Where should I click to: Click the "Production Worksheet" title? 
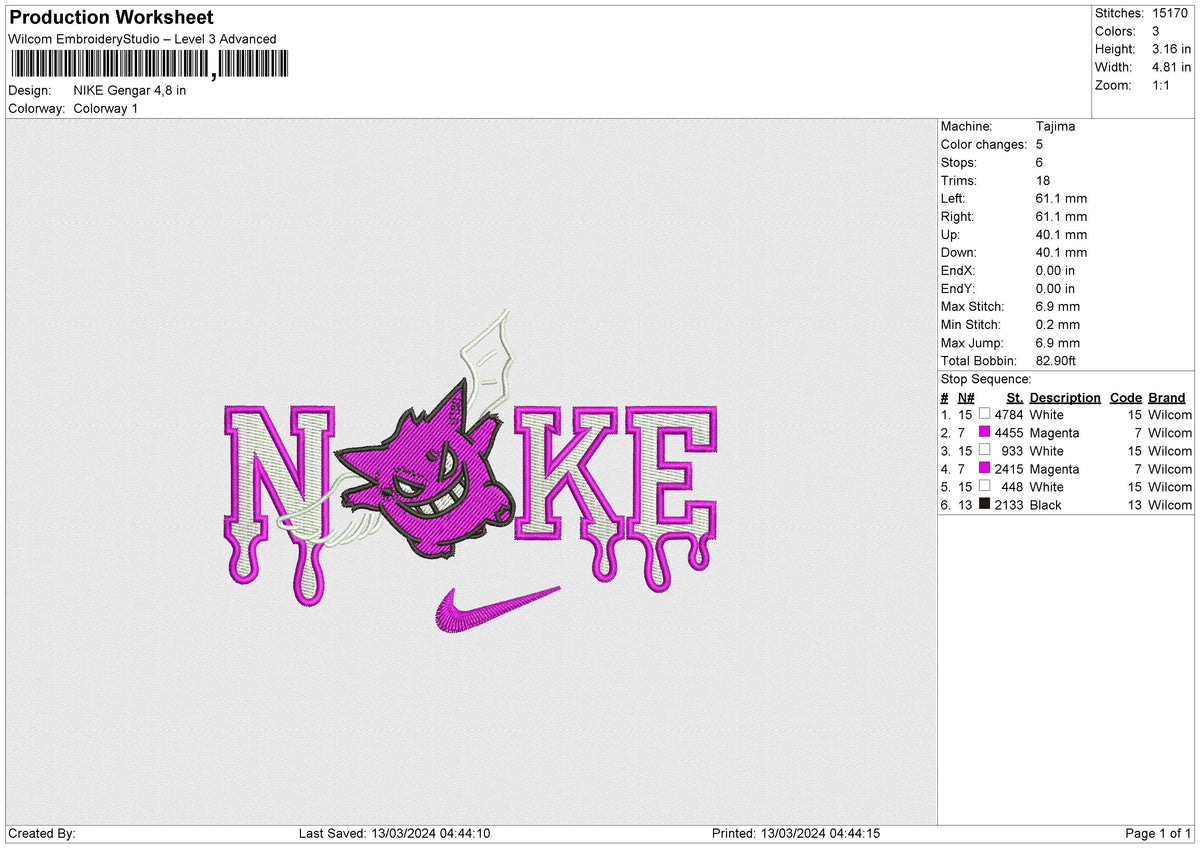pos(111,18)
